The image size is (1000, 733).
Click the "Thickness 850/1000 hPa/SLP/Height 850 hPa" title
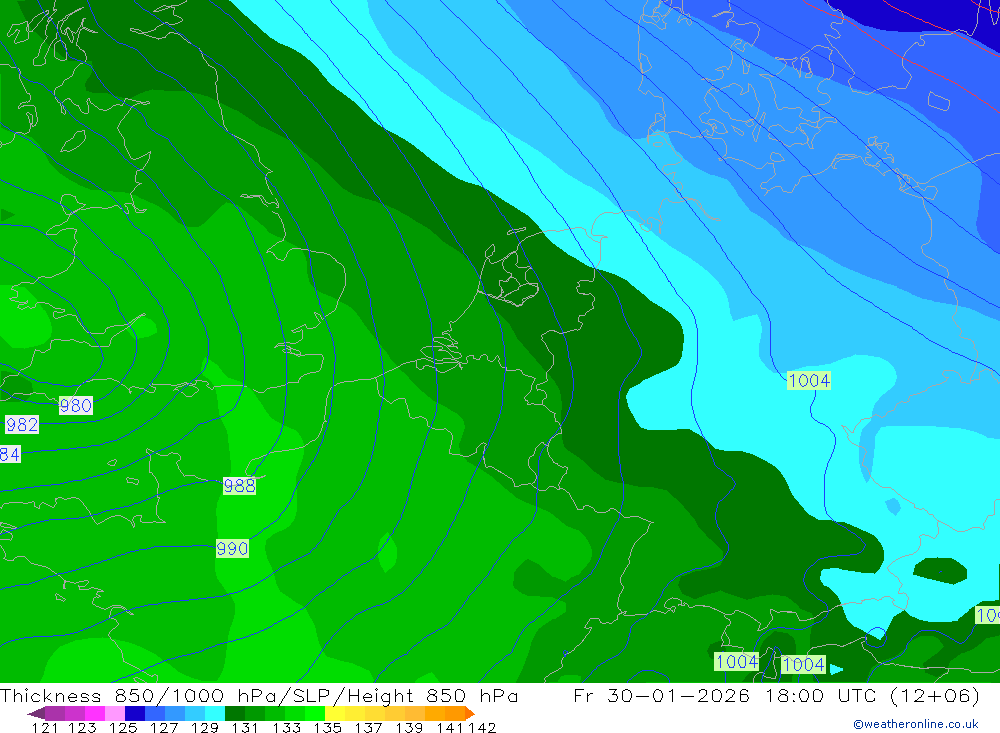pos(259,695)
